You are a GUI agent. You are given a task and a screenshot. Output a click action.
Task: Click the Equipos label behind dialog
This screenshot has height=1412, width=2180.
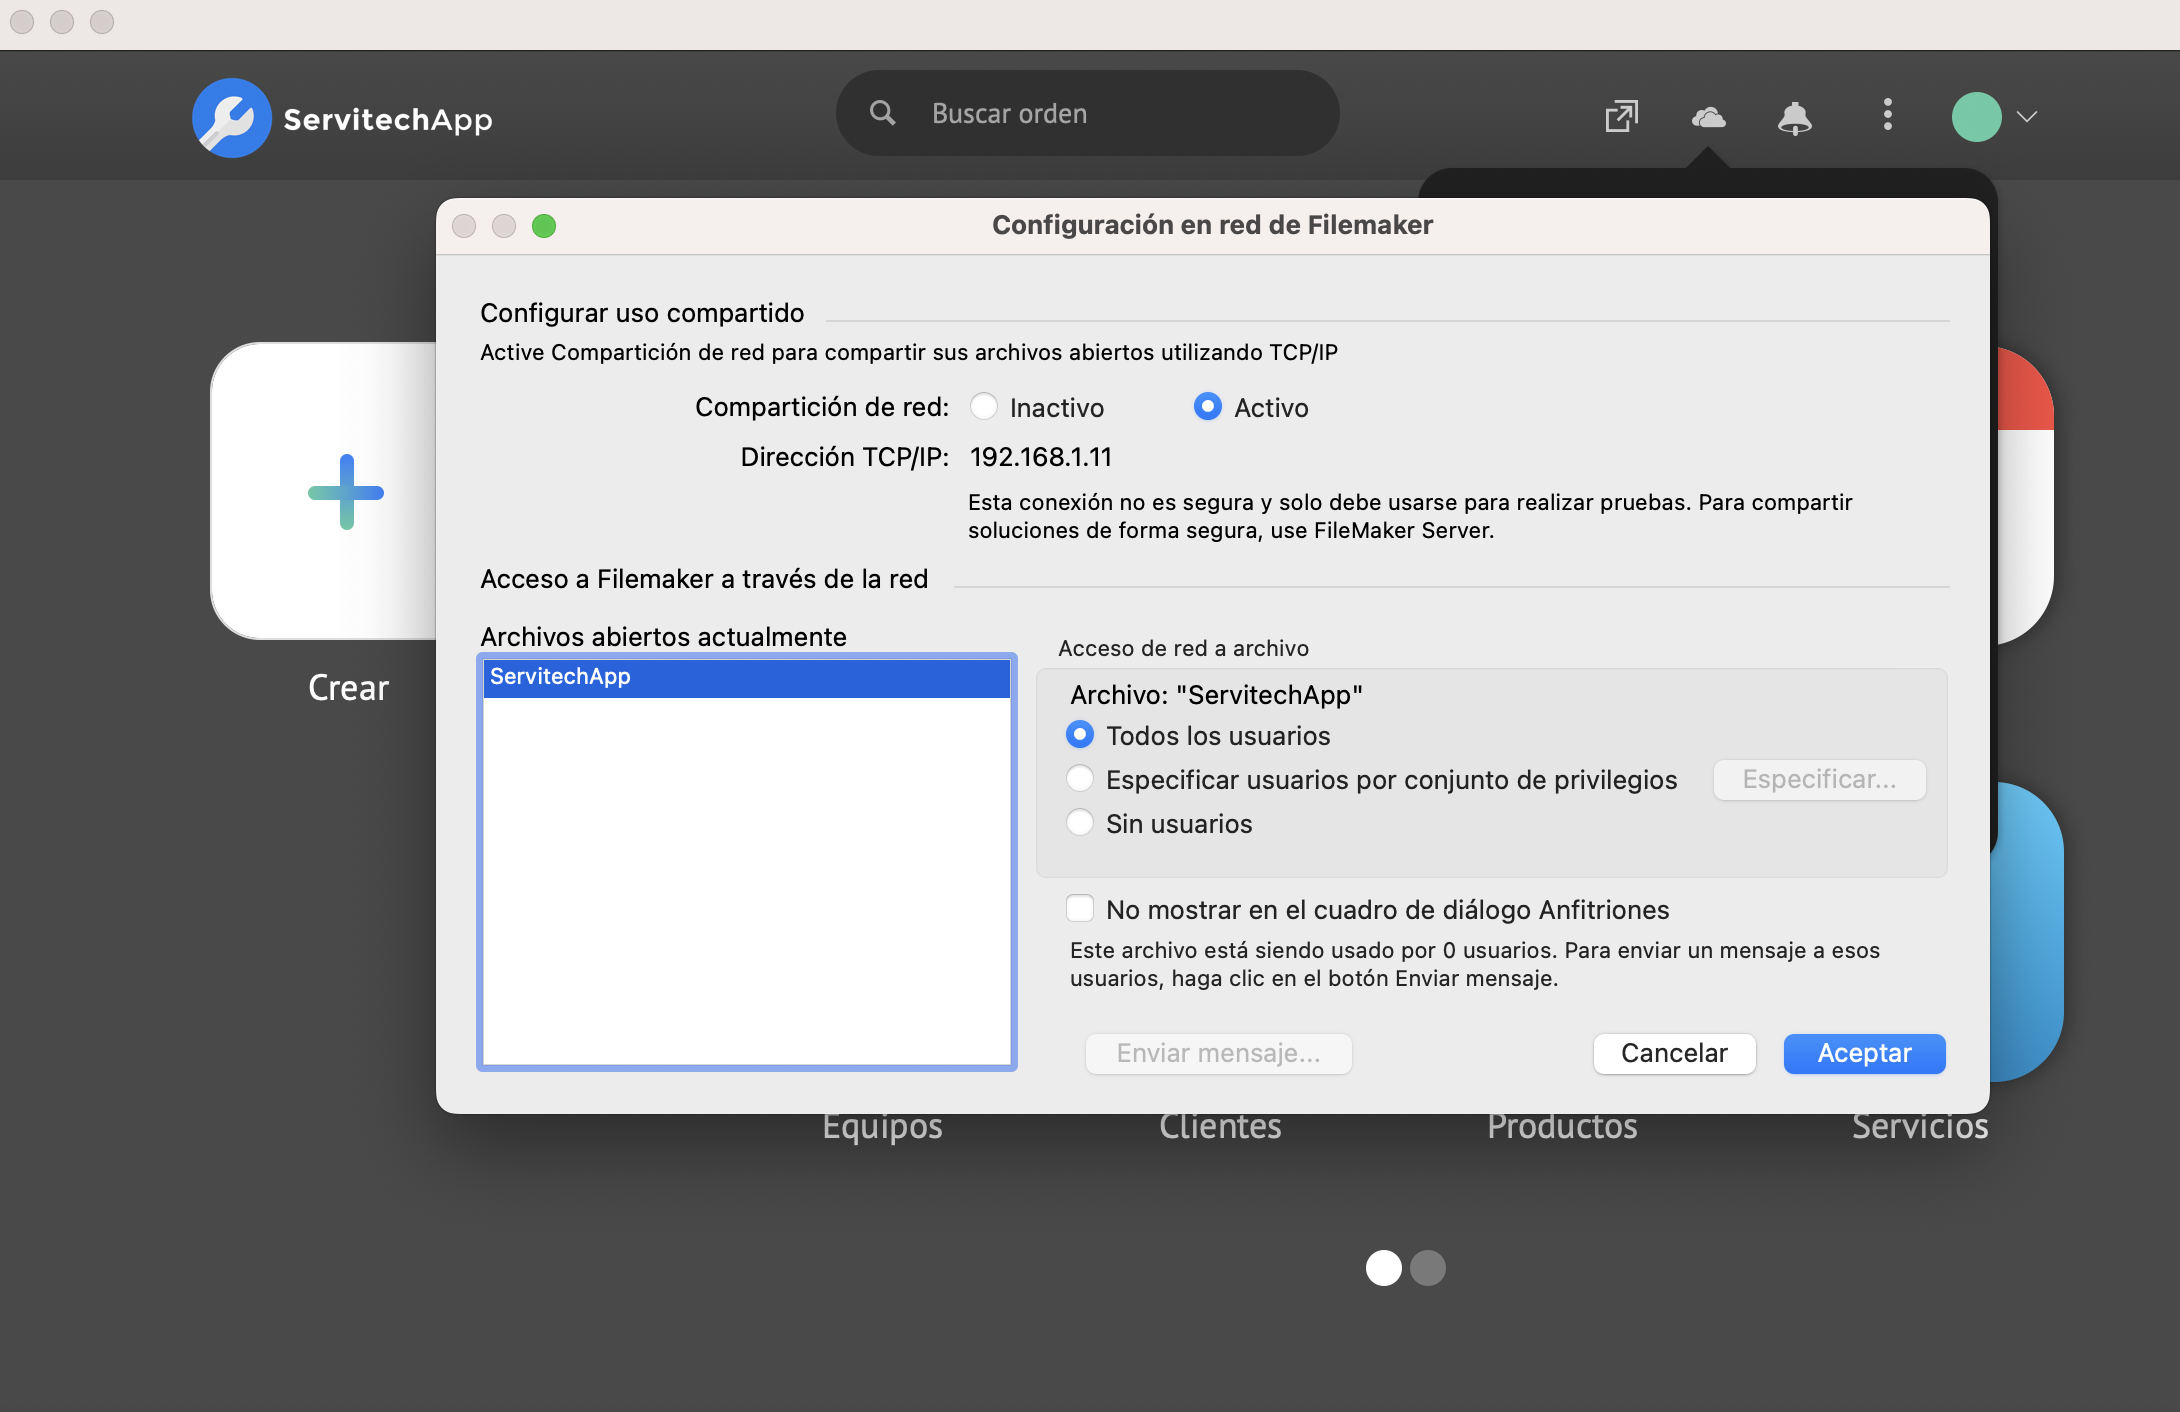point(882,1127)
